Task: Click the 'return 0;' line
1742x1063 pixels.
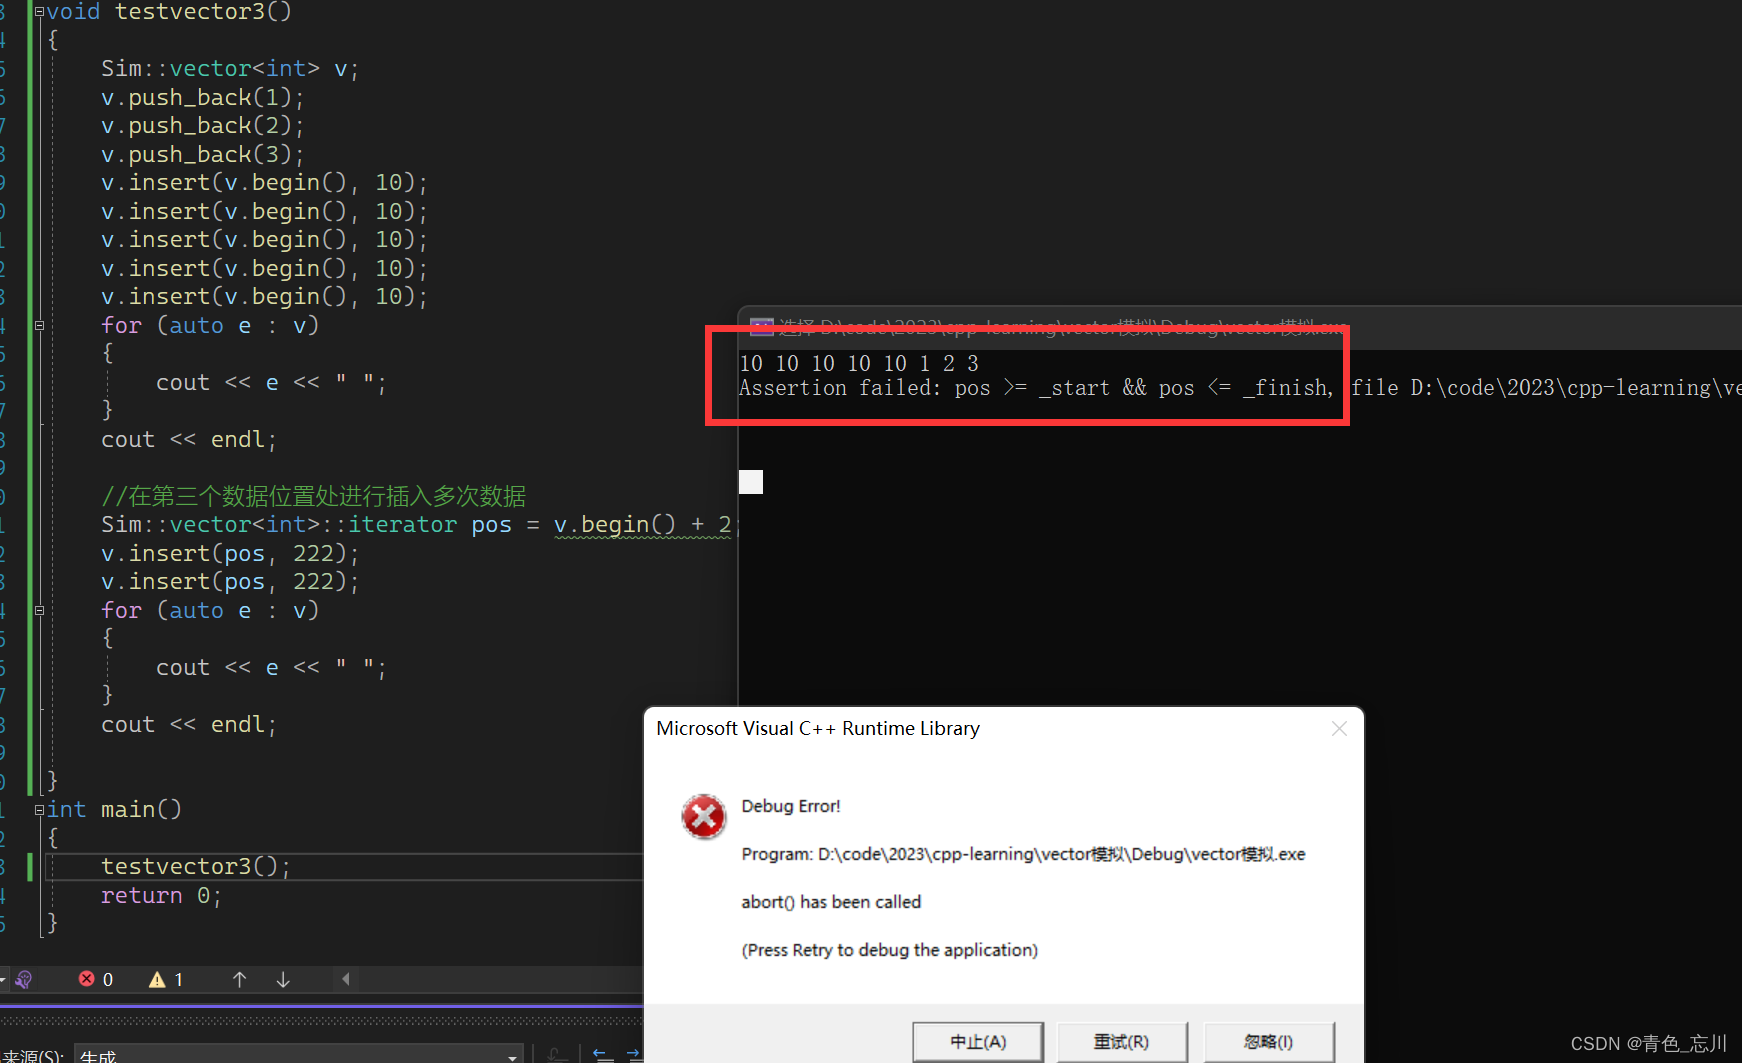Action: tap(161, 895)
